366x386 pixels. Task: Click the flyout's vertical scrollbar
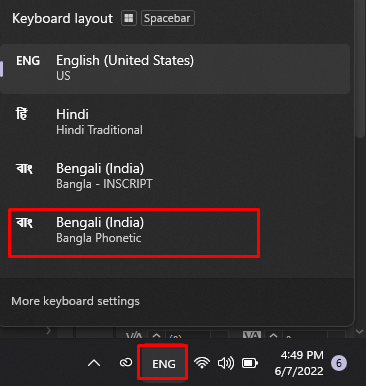360,68
